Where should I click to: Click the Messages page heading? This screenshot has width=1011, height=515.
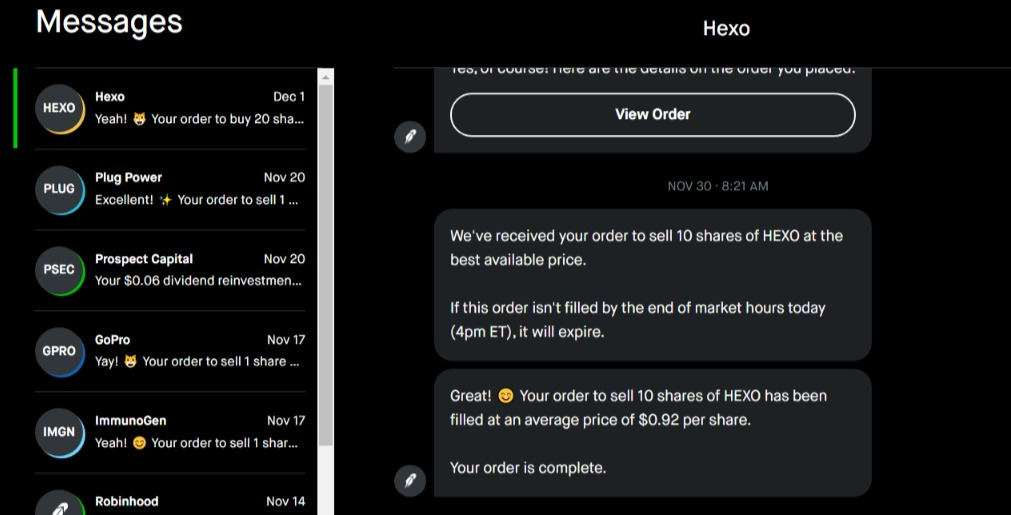[x=109, y=22]
